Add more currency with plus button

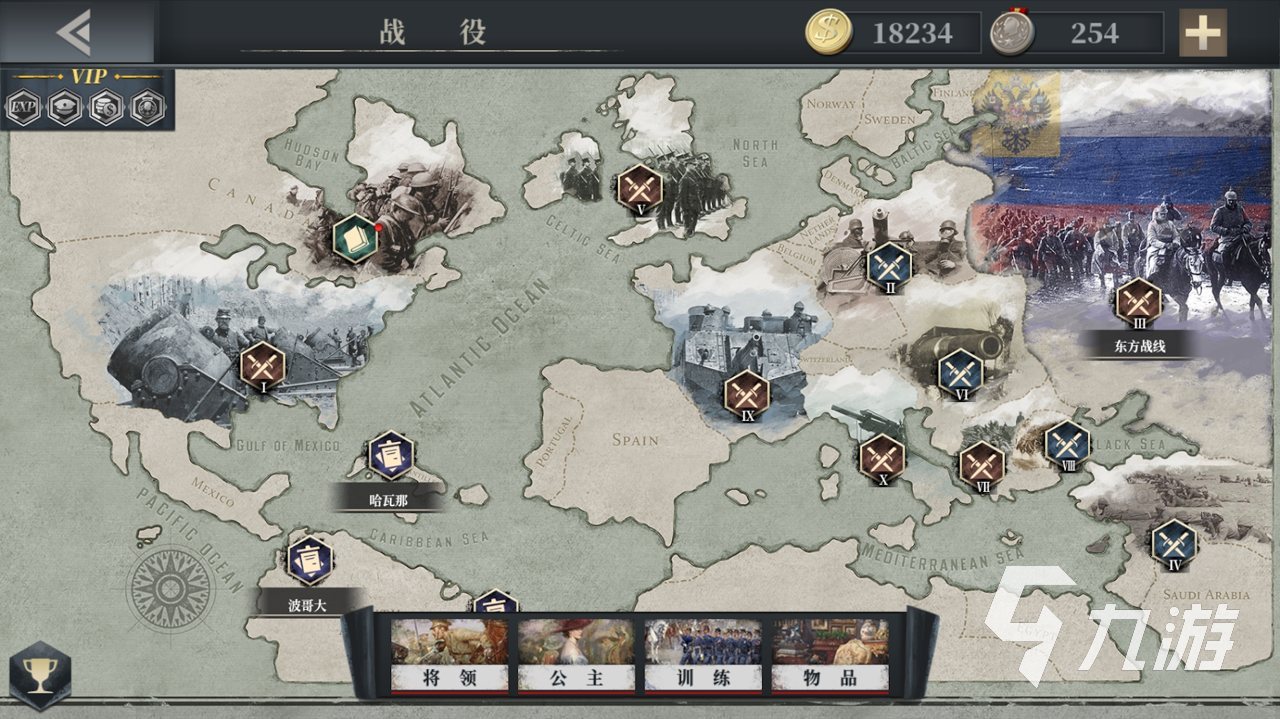click(x=1202, y=34)
